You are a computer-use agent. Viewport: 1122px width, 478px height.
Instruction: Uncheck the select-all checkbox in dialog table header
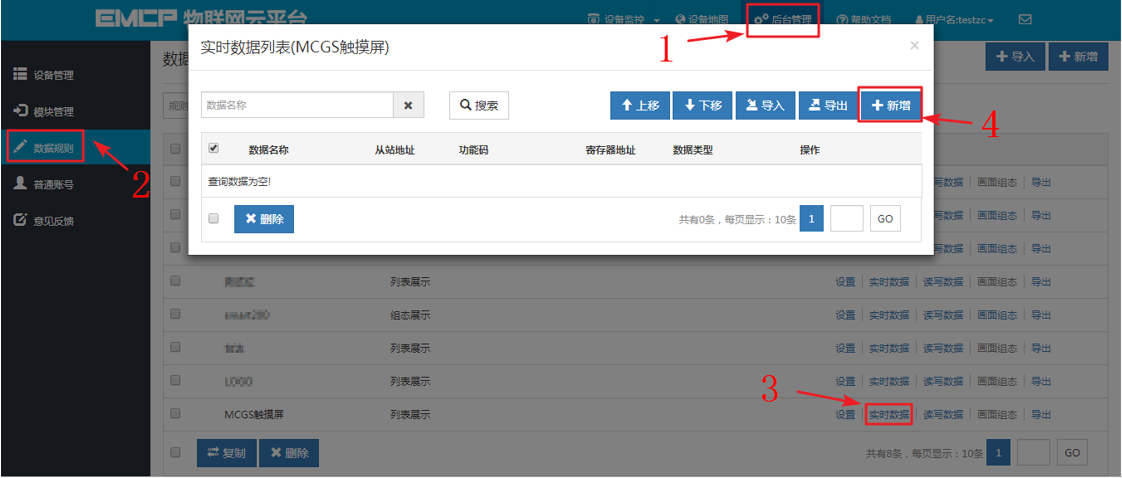213,148
